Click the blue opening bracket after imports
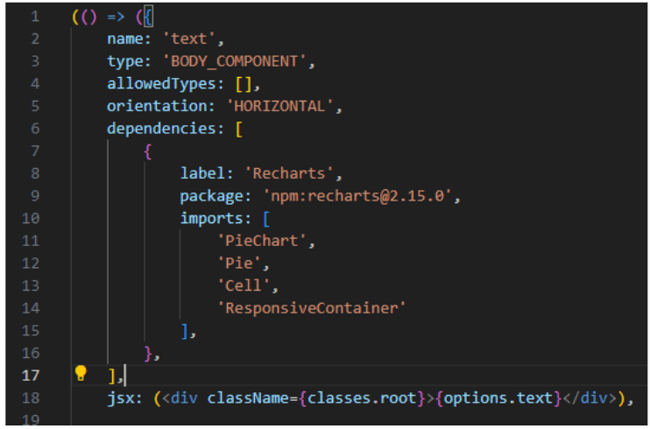Image resolution: width=650 pixels, height=429 pixels. (267, 219)
